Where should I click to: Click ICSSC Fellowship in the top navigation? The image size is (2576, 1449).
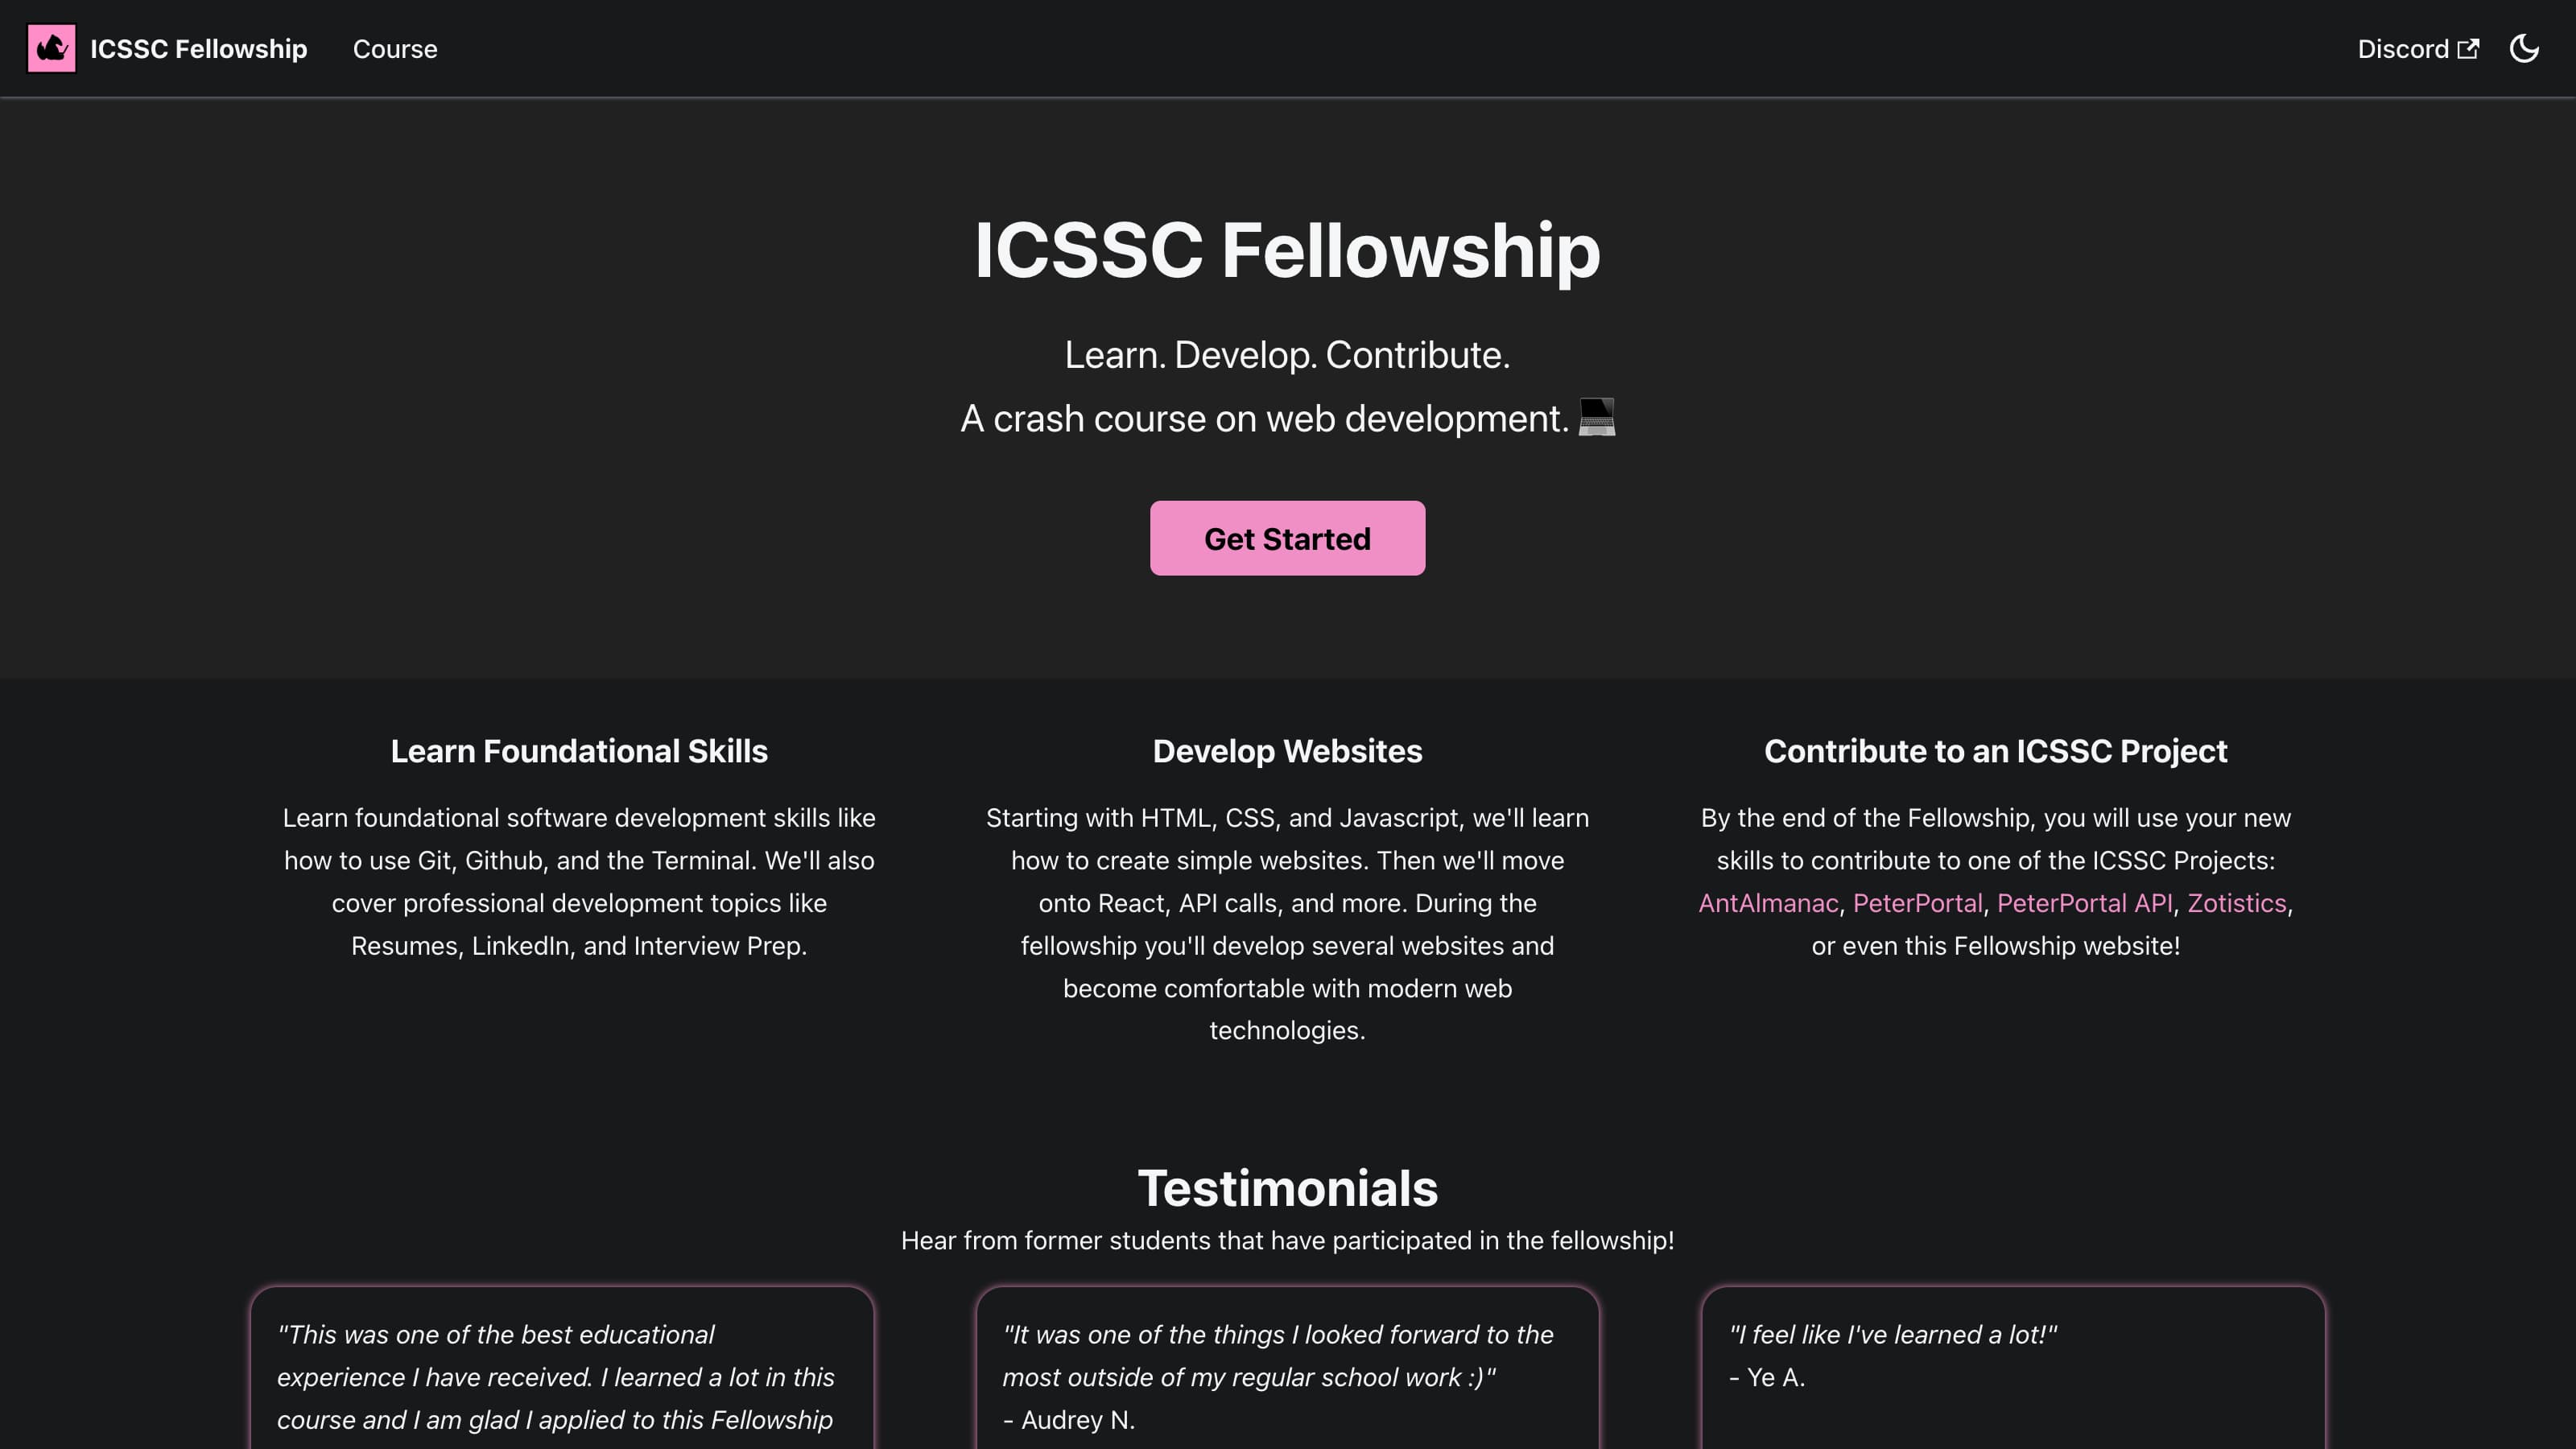pyautogui.click(x=198, y=49)
